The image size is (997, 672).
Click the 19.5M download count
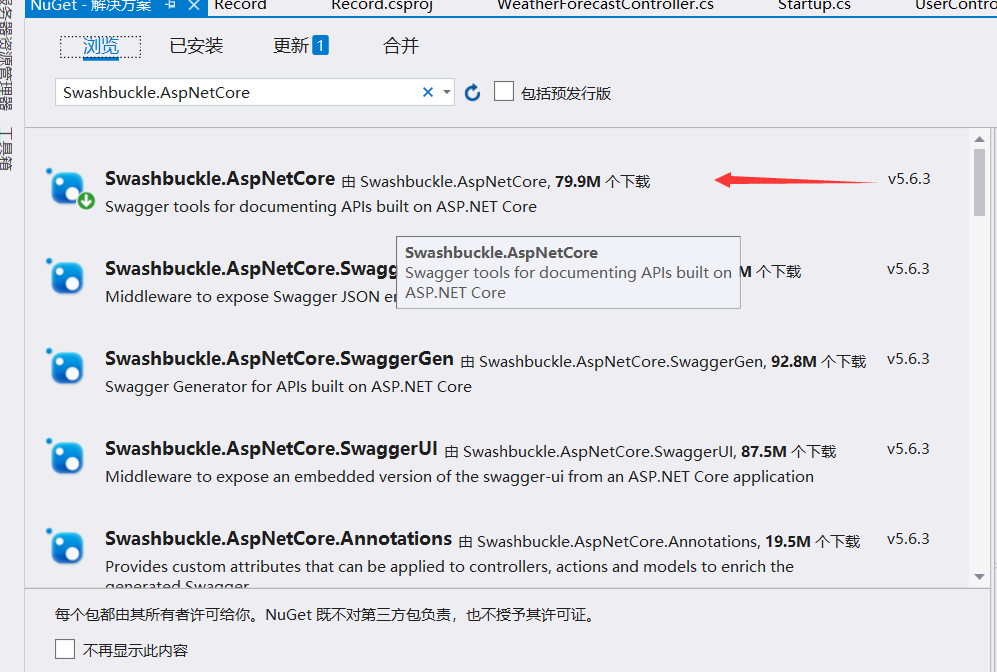(788, 542)
